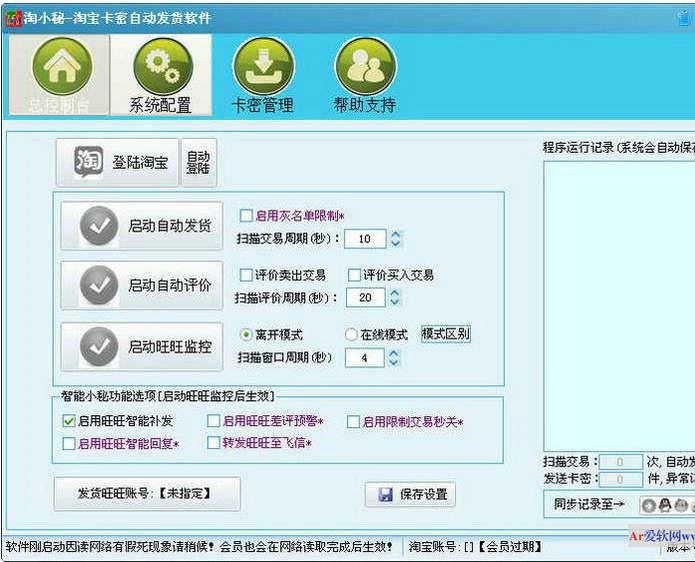
Task: Open 卡密管理 download icon
Action: point(263,66)
